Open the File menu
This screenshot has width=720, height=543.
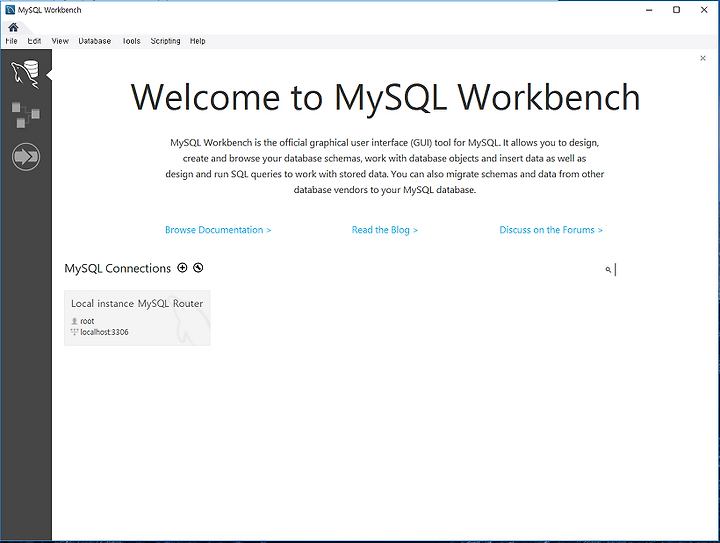click(11, 41)
